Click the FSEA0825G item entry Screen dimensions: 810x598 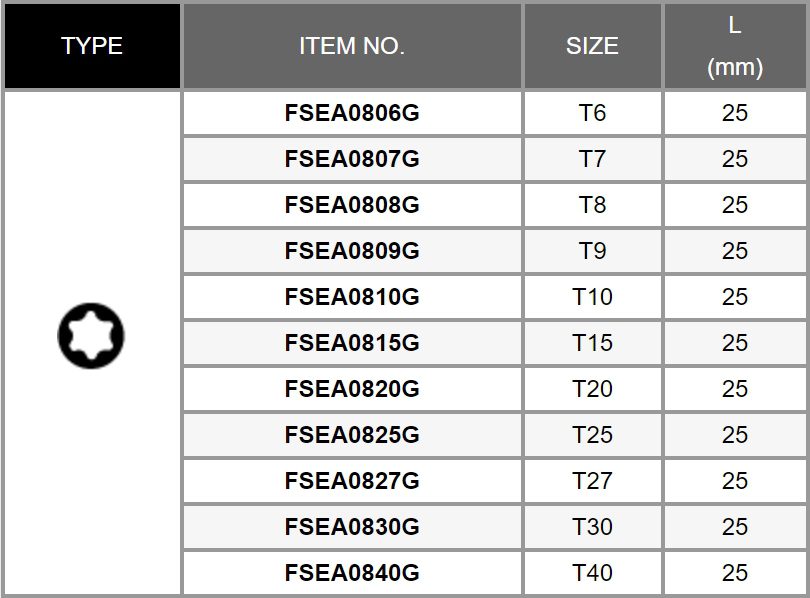352,435
